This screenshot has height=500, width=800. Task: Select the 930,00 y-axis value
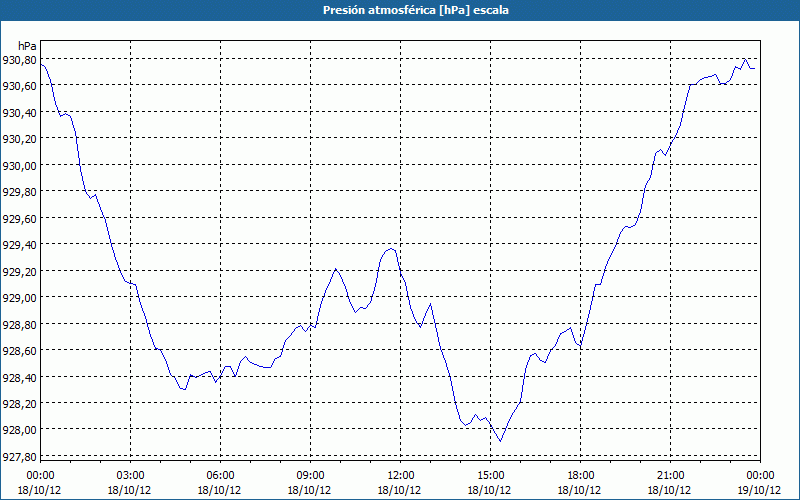pos(19,165)
